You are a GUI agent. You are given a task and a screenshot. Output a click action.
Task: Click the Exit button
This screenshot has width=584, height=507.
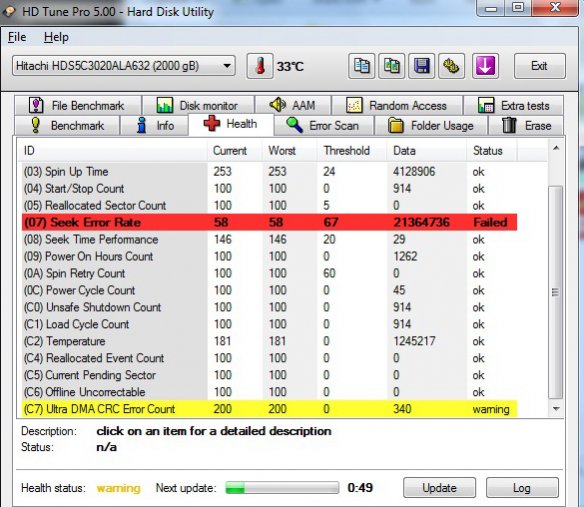click(x=540, y=66)
